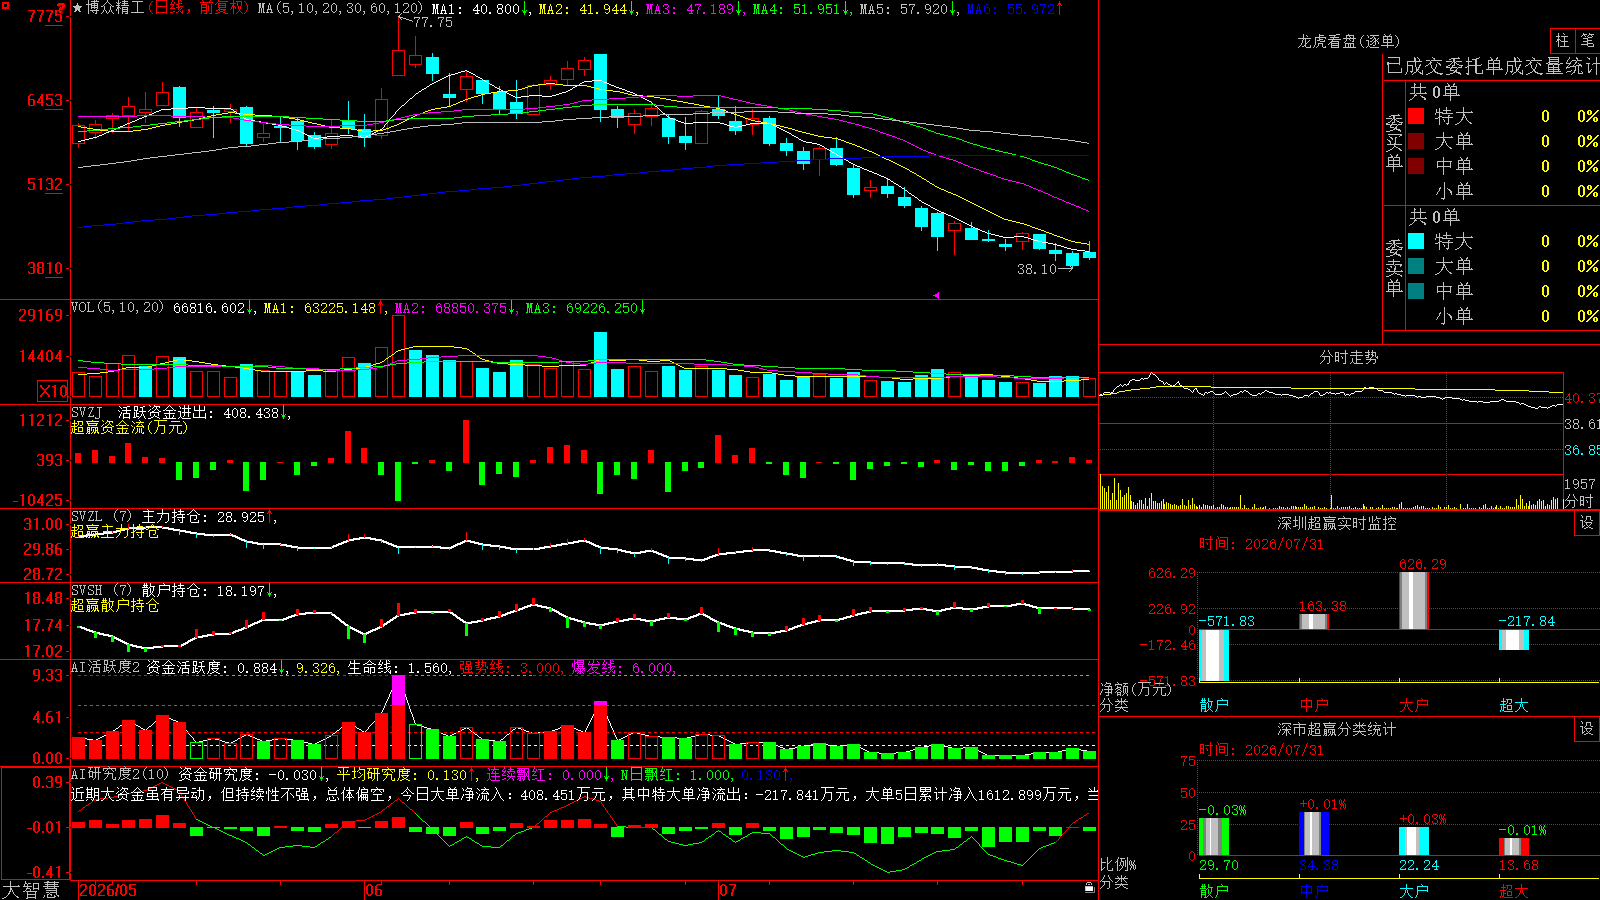Click the MA(5,10,20,30,60,120) indicator label

click(340, 8)
